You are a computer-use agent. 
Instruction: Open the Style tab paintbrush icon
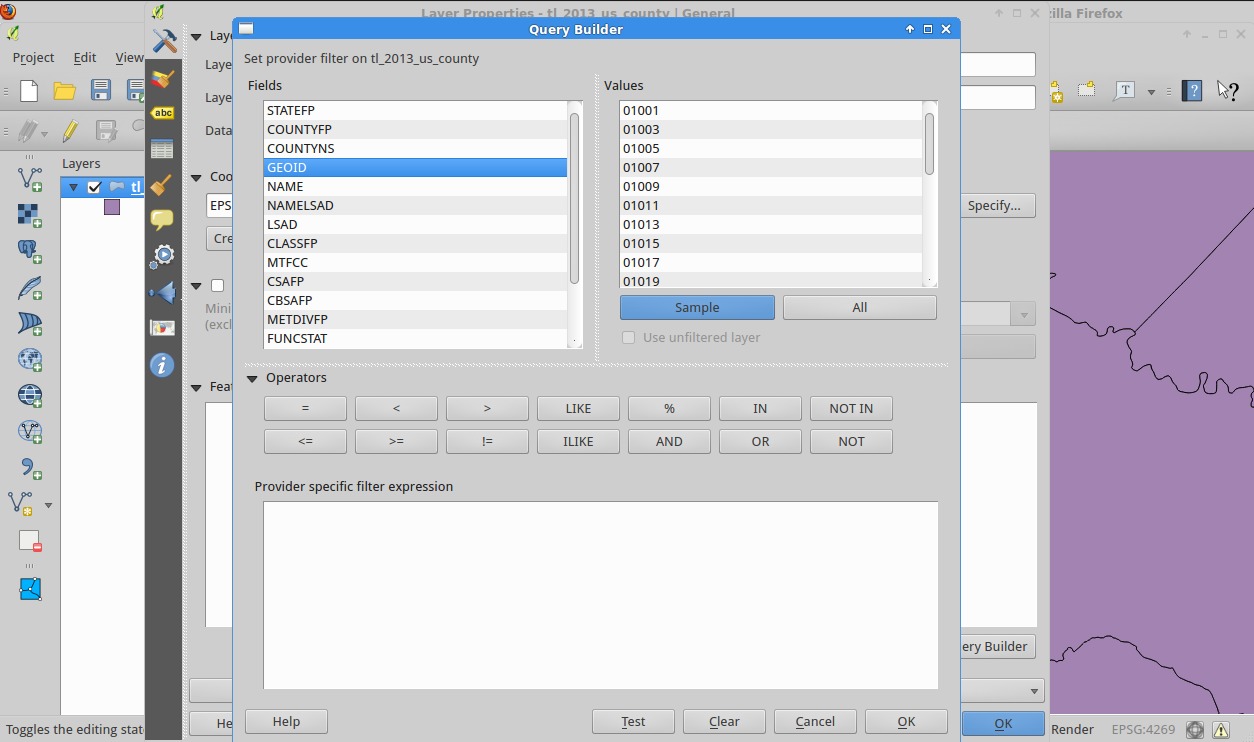[x=162, y=78]
